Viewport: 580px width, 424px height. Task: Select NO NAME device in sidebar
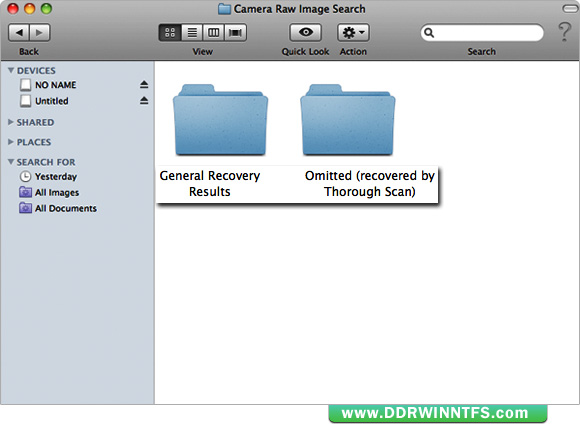click(78, 85)
